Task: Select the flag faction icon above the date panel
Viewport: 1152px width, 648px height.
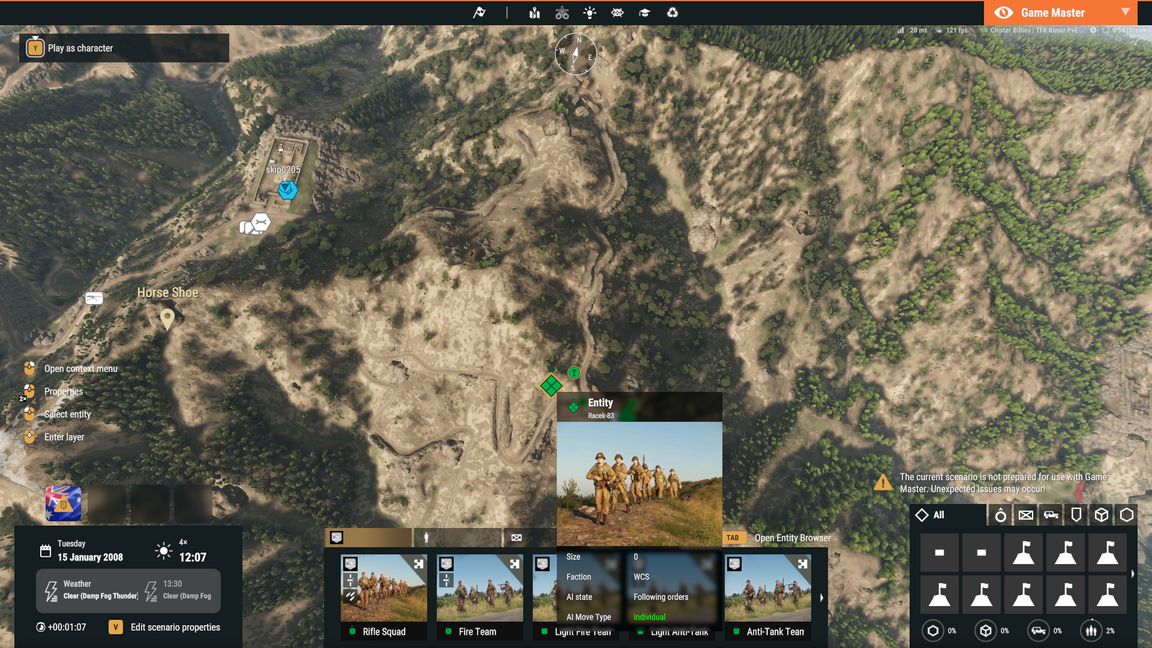Action: tap(63, 503)
